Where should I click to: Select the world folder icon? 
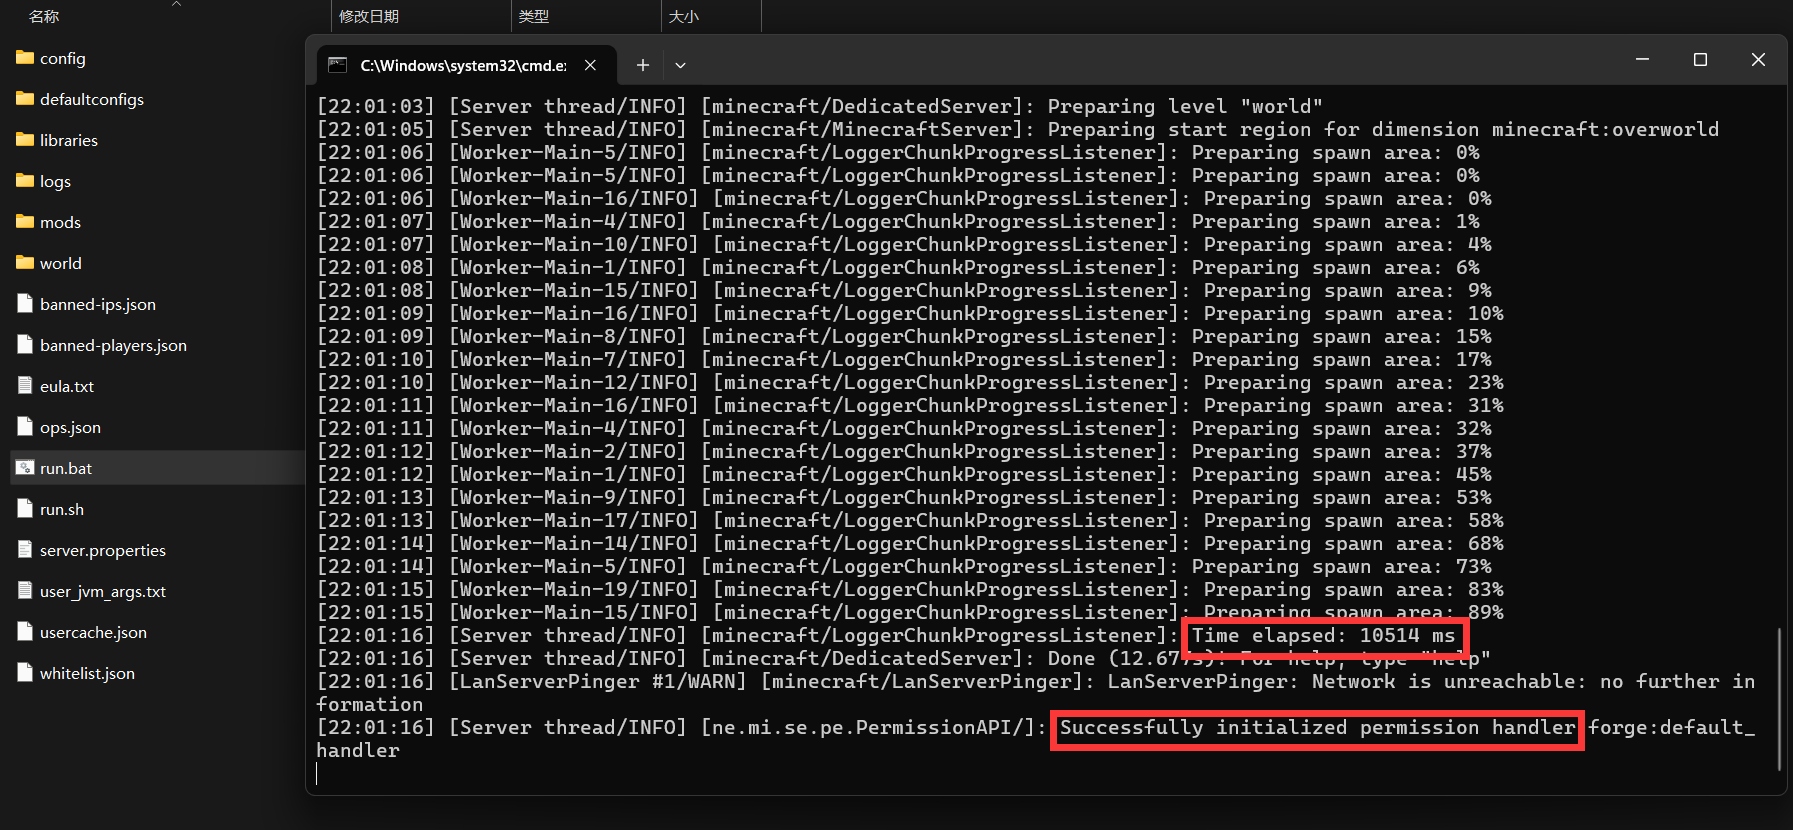[x=25, y=263]
